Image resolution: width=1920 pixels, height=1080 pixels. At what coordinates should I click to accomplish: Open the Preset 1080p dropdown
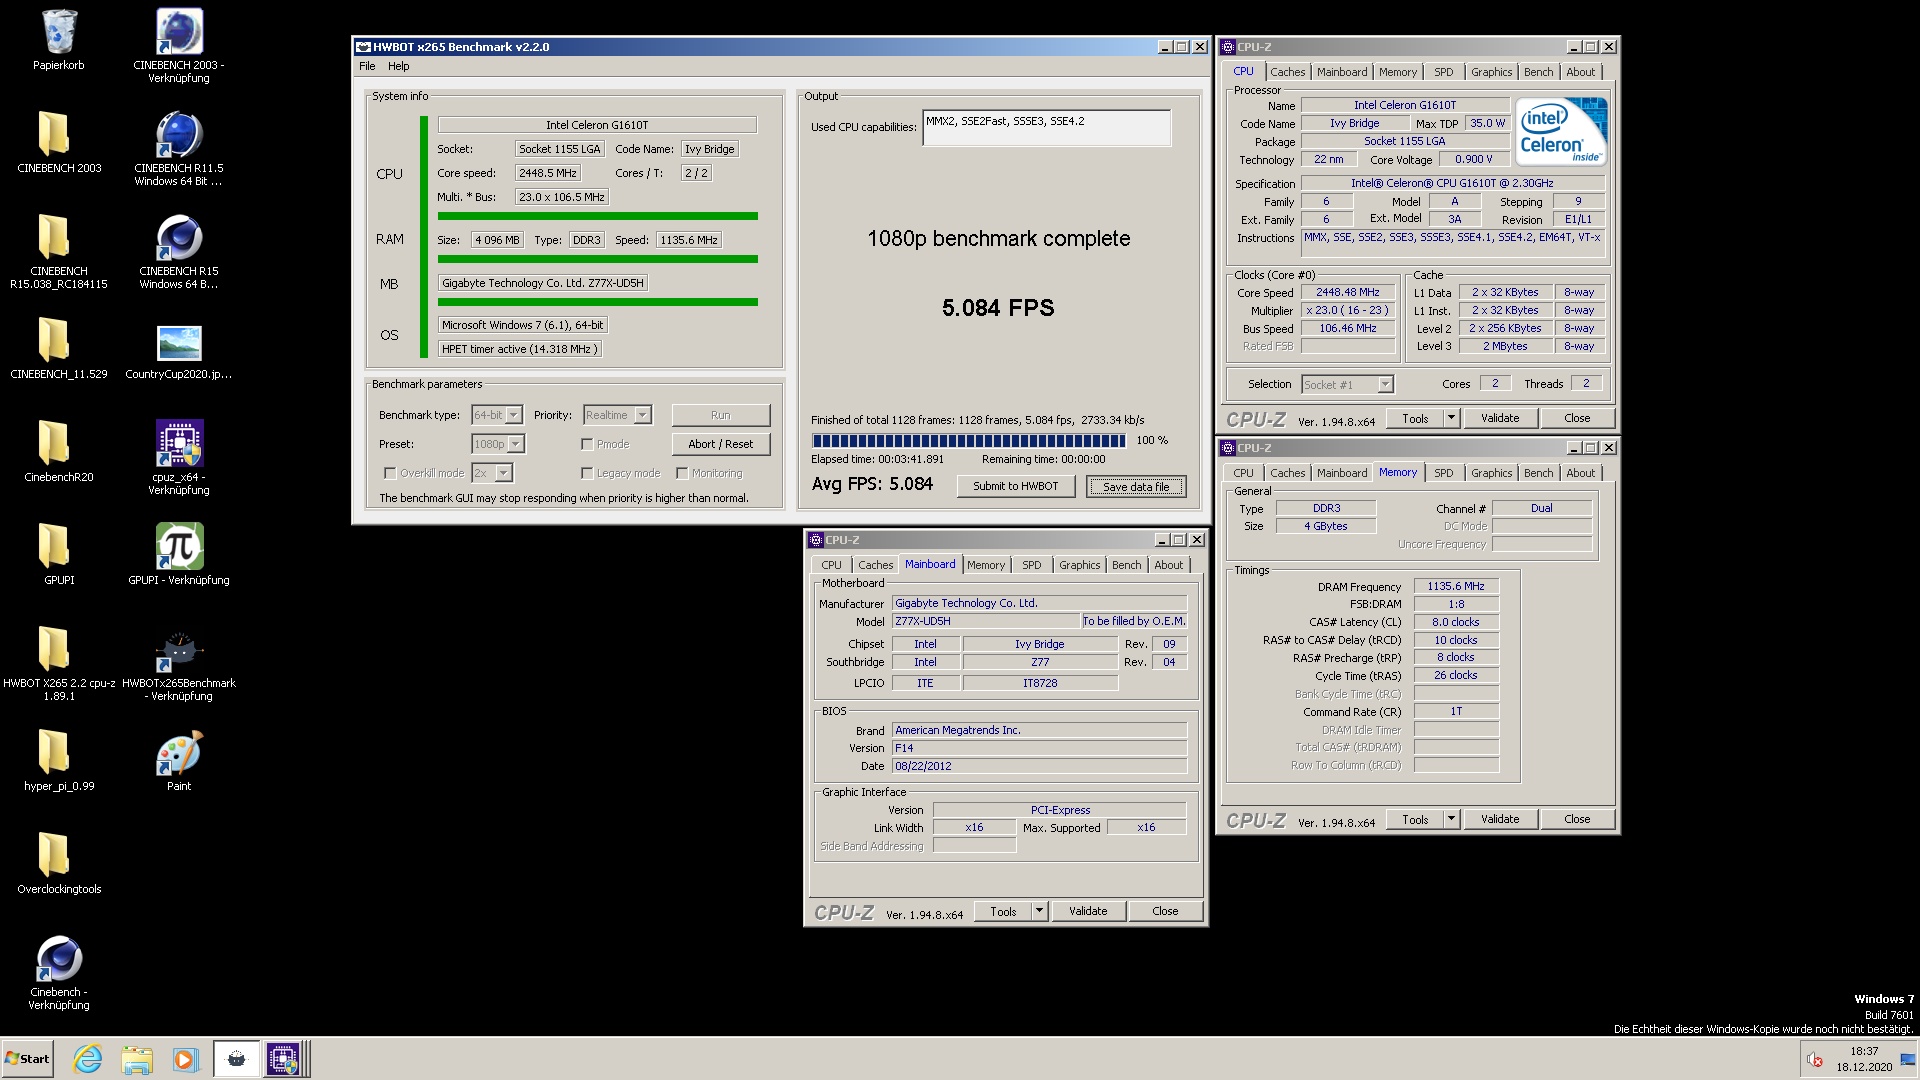click(516, 444)
